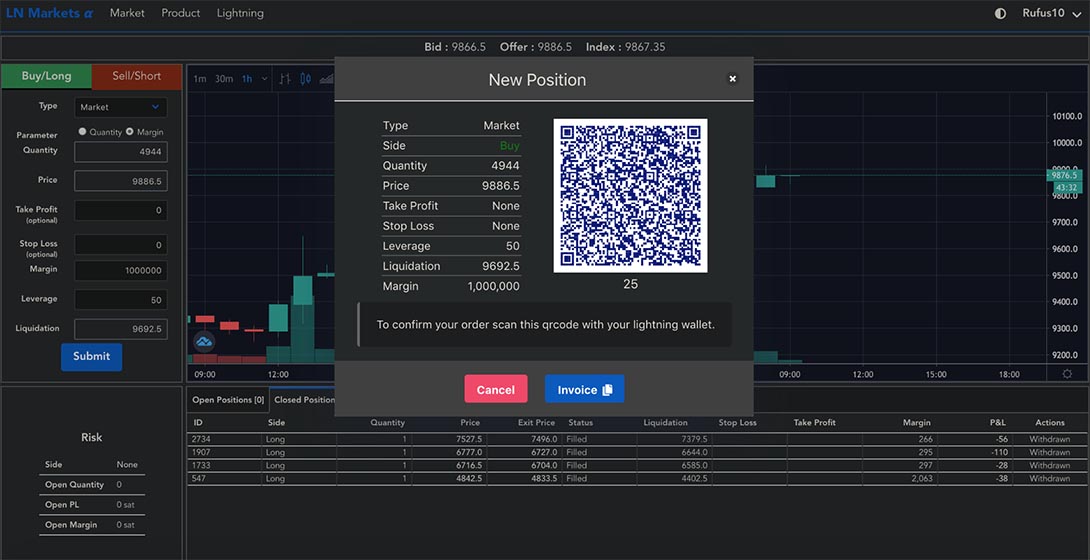
Task: Click the chart watermark logo icon
Action: tap(204, 342)
